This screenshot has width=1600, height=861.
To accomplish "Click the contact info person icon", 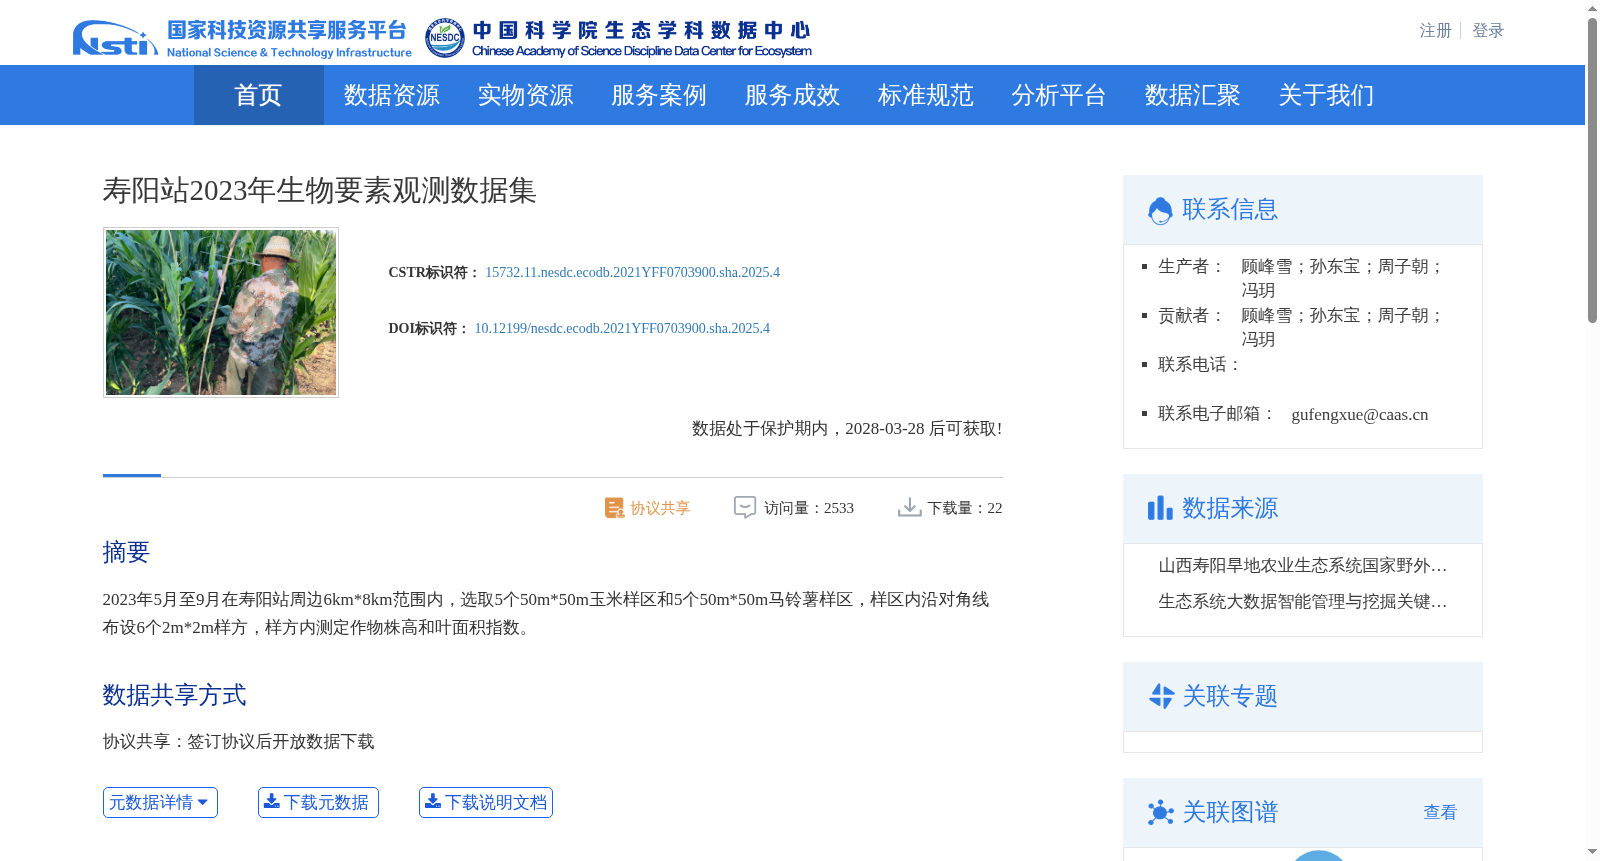I will point(1160,210).
